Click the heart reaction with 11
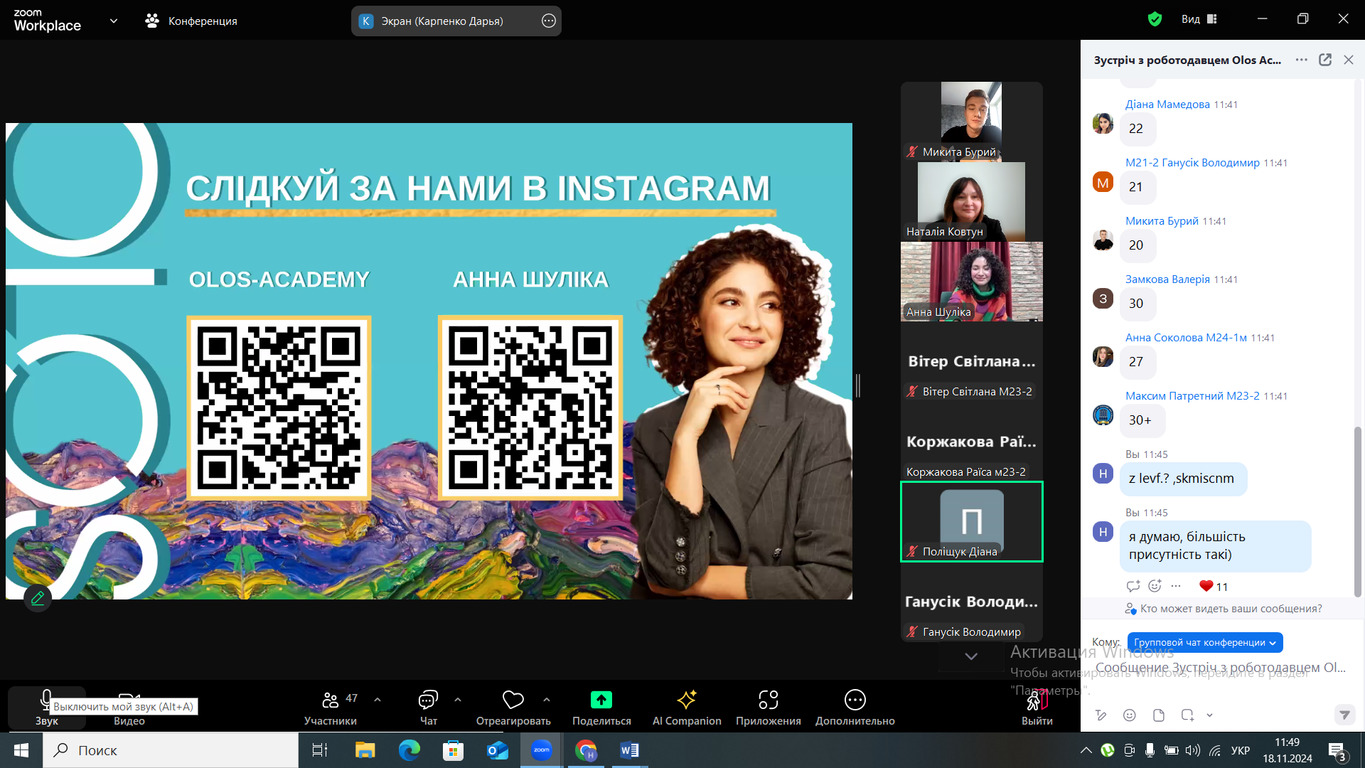 [x=1213, y=586]
